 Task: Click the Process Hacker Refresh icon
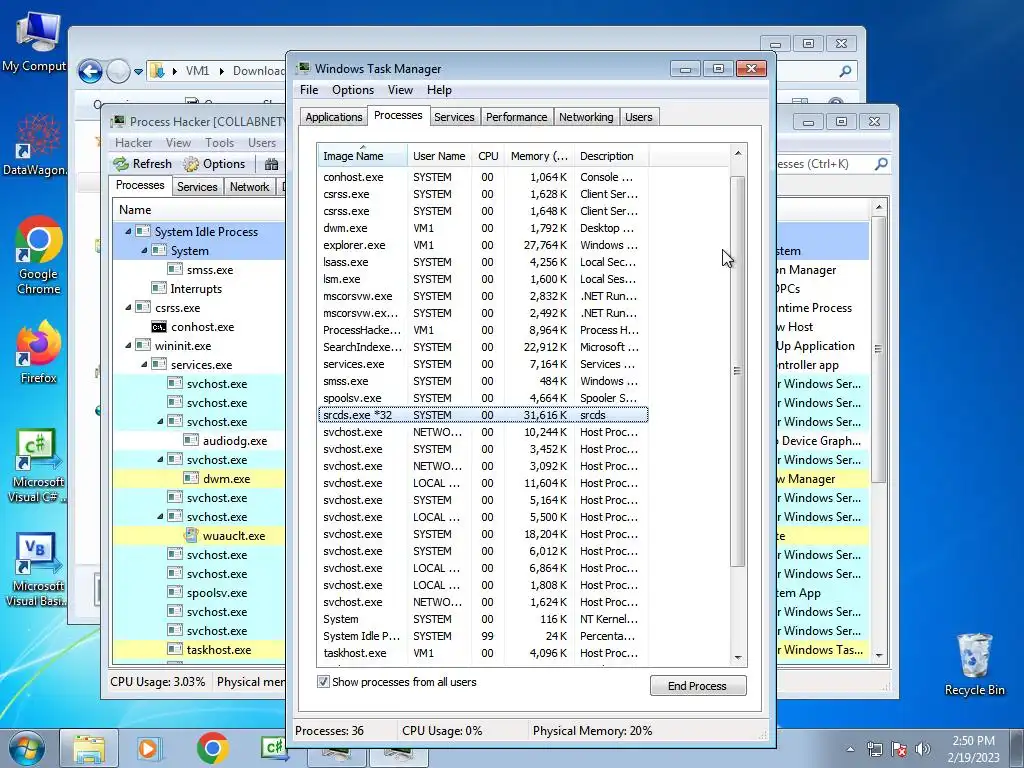click(x=121, y=164)
